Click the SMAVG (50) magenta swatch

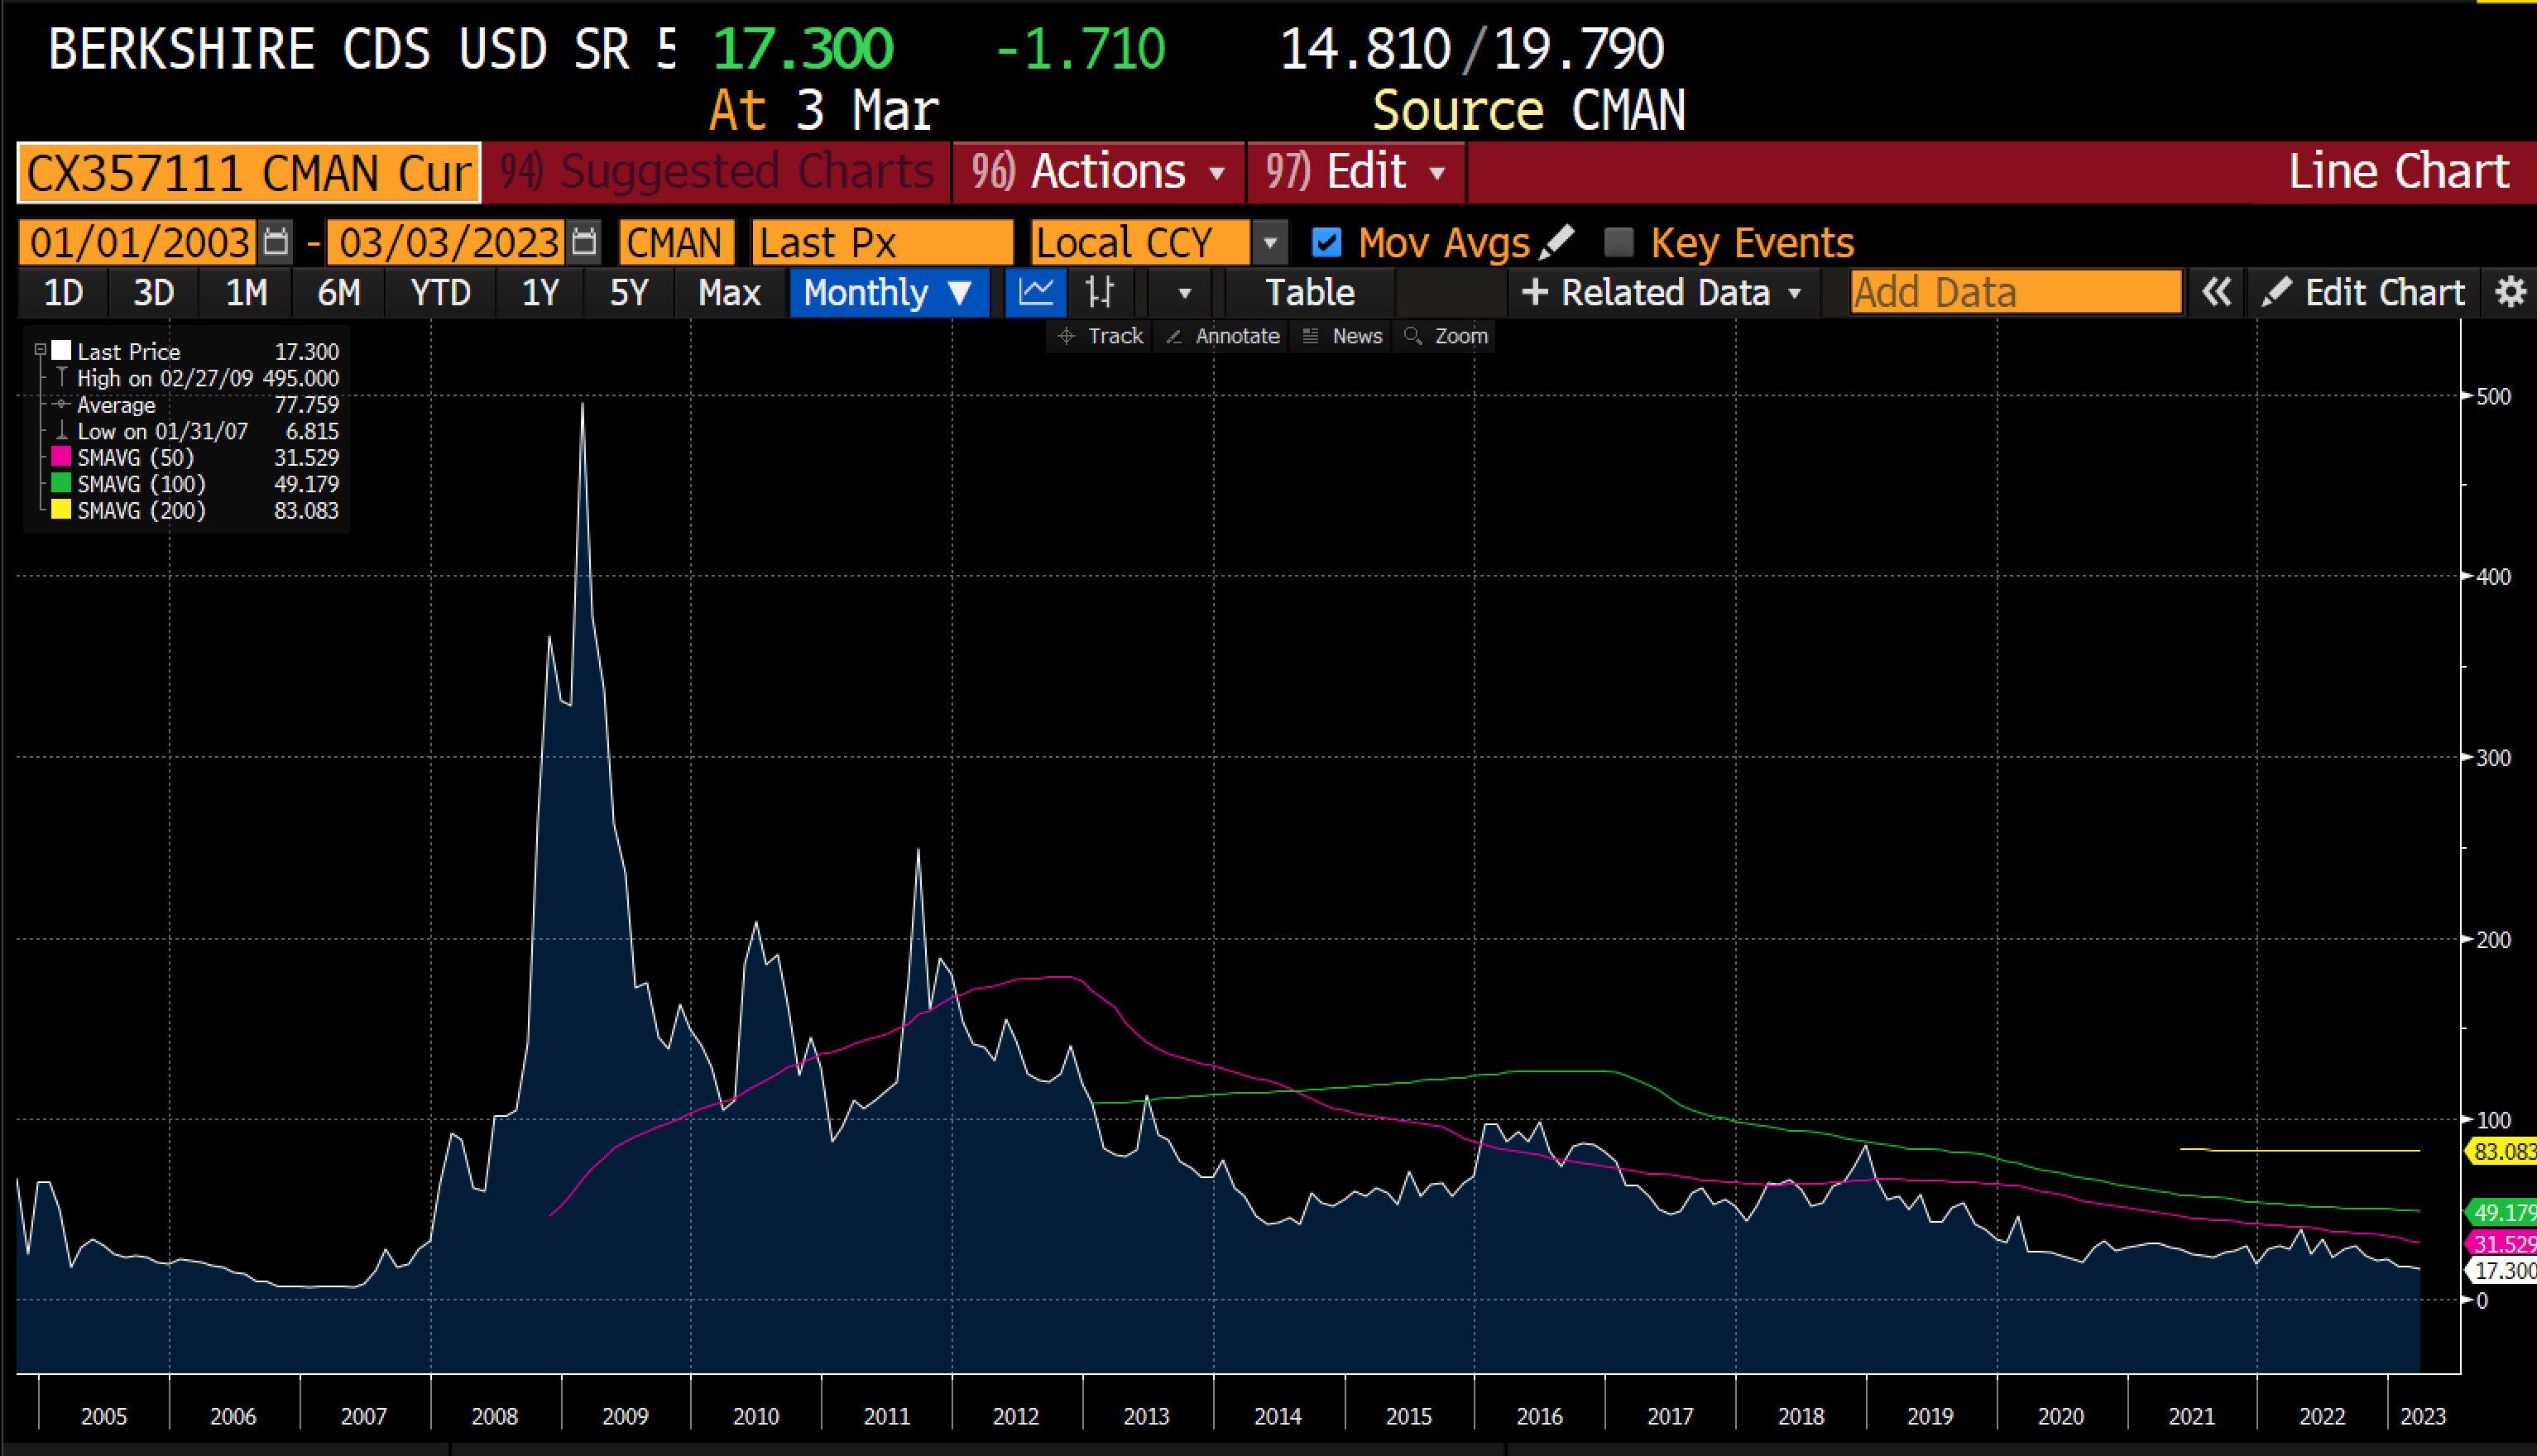61,457
